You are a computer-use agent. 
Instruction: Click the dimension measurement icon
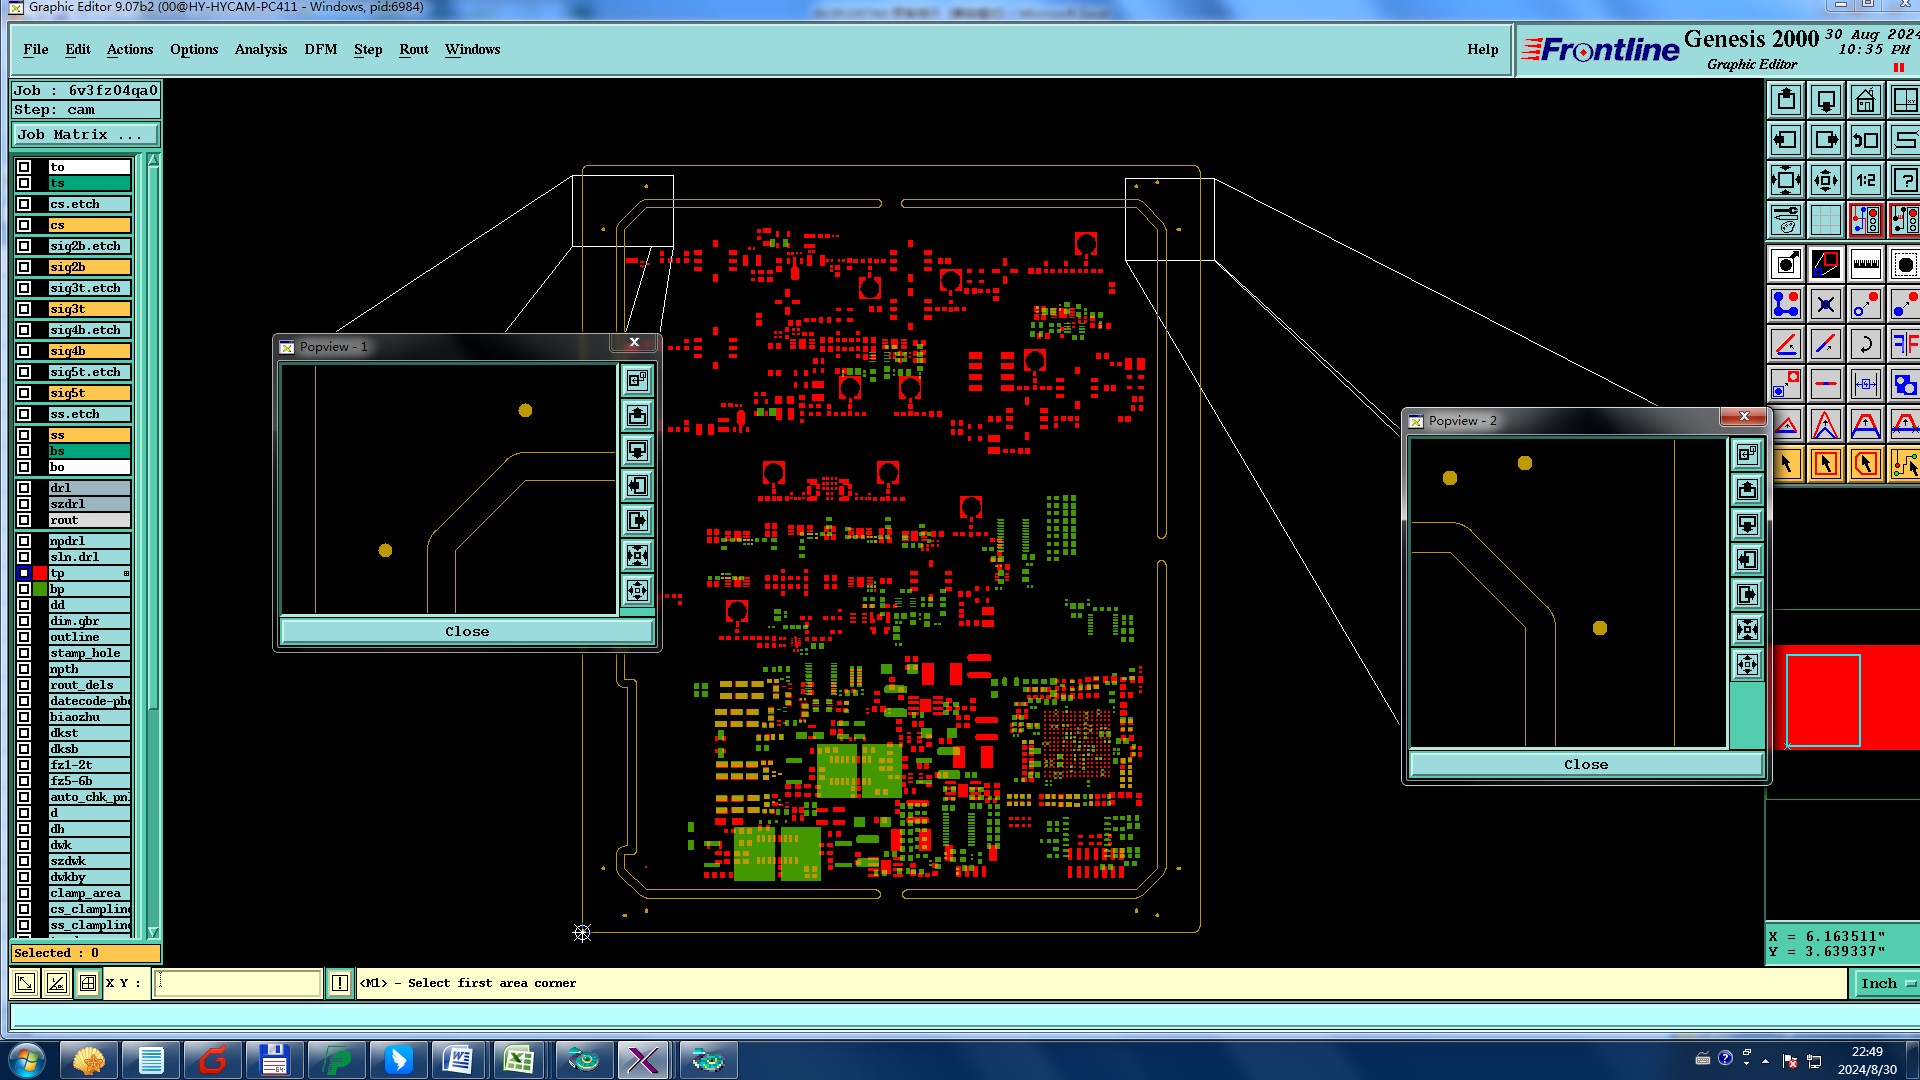[1865, 384]
